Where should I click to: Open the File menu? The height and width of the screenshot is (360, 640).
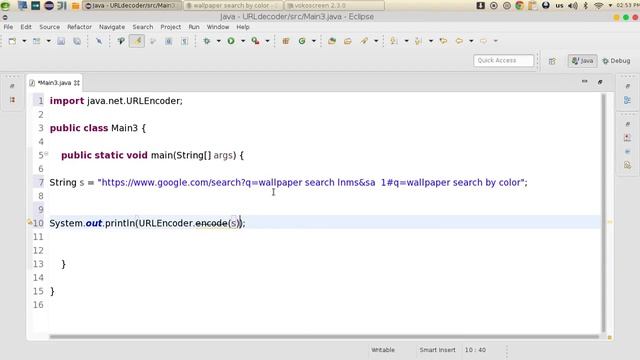[x=8, y=27]
